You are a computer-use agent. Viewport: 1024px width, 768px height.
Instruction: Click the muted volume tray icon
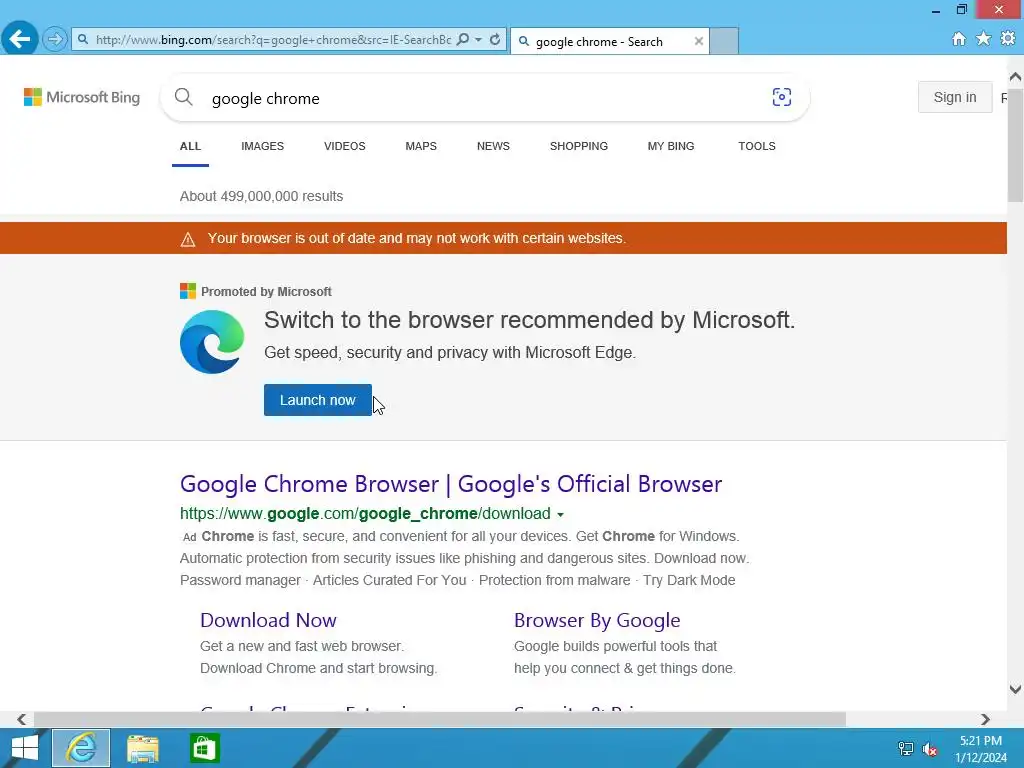pos(930,748)
